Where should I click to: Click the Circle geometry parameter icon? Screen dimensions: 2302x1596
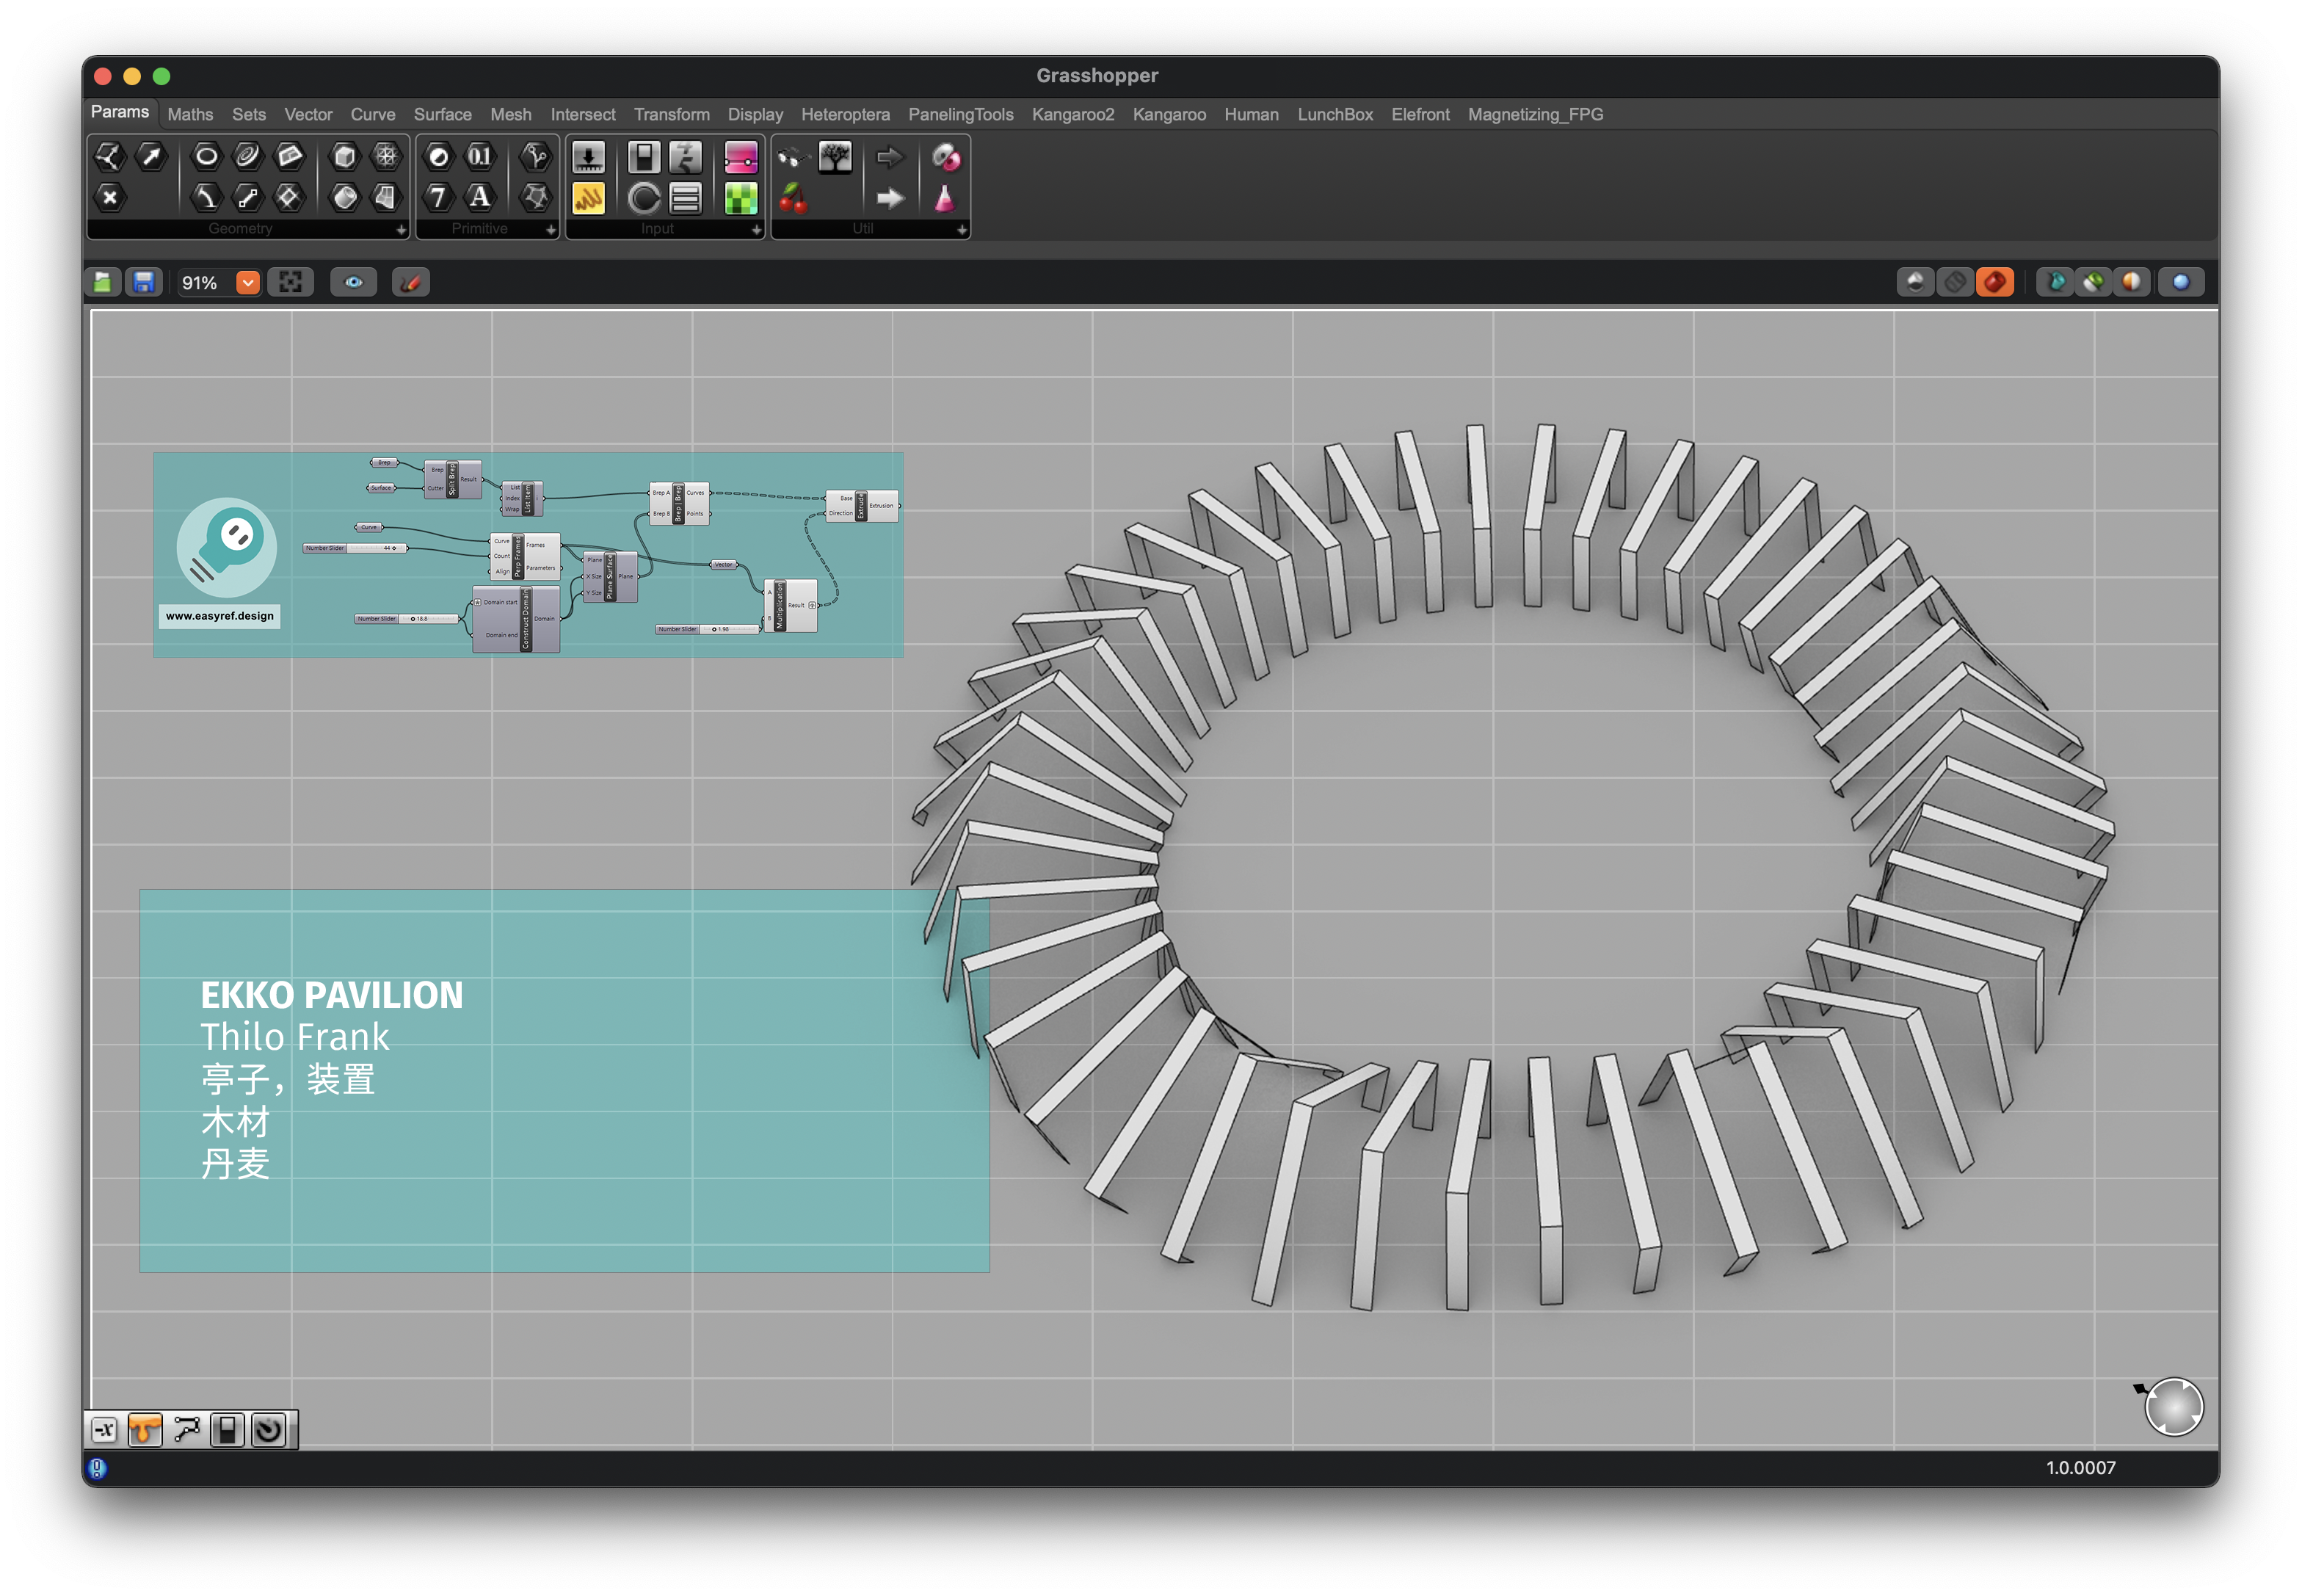(x=206, y=156)
